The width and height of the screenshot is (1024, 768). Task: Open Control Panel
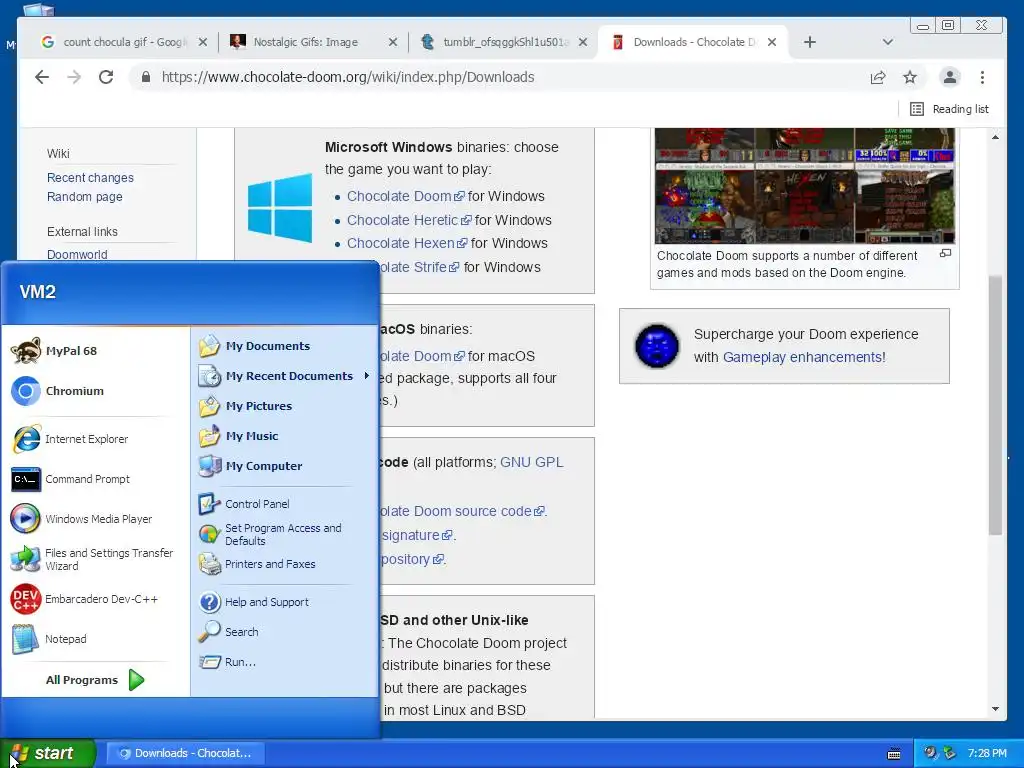284,504
